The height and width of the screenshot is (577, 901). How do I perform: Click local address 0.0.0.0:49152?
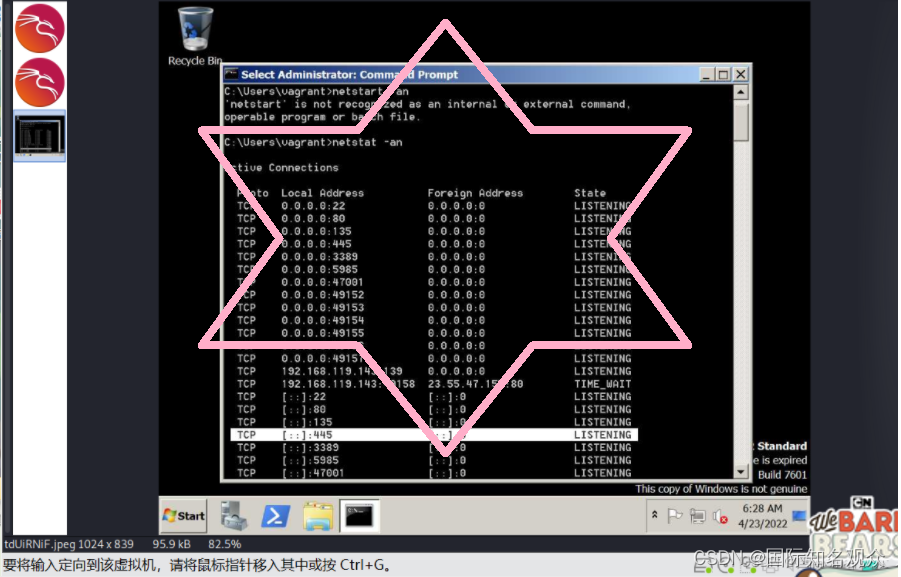click(x=322, y=295)
